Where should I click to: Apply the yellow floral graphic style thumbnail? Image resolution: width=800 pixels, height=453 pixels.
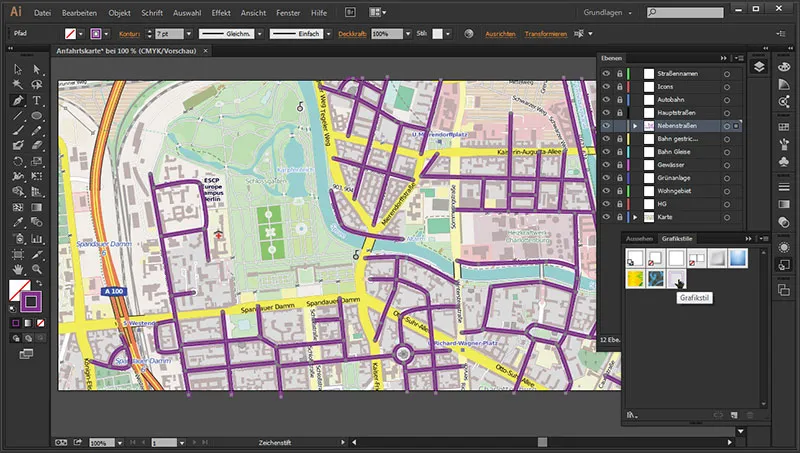point(635,279)
